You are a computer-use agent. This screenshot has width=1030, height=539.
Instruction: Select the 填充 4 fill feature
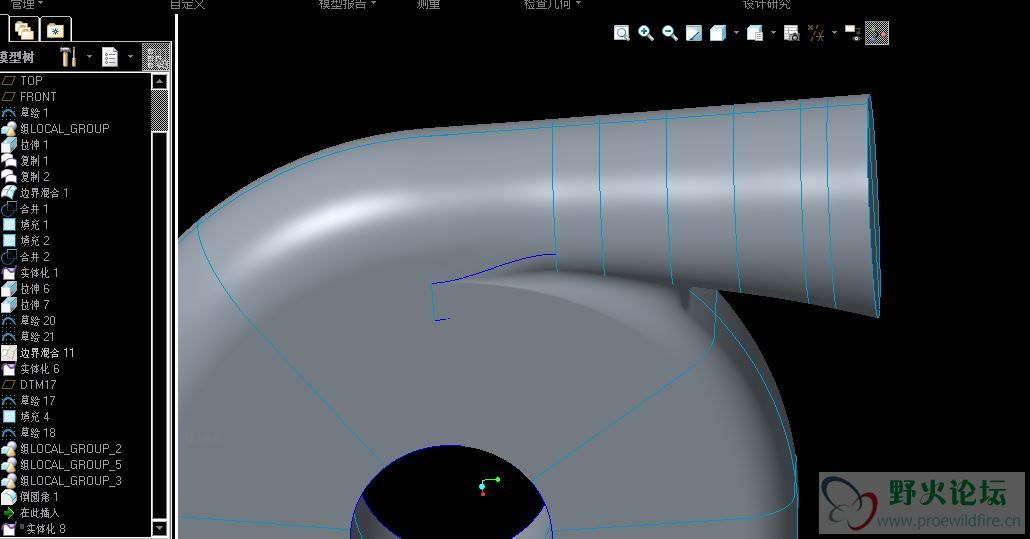pos(26,416)
